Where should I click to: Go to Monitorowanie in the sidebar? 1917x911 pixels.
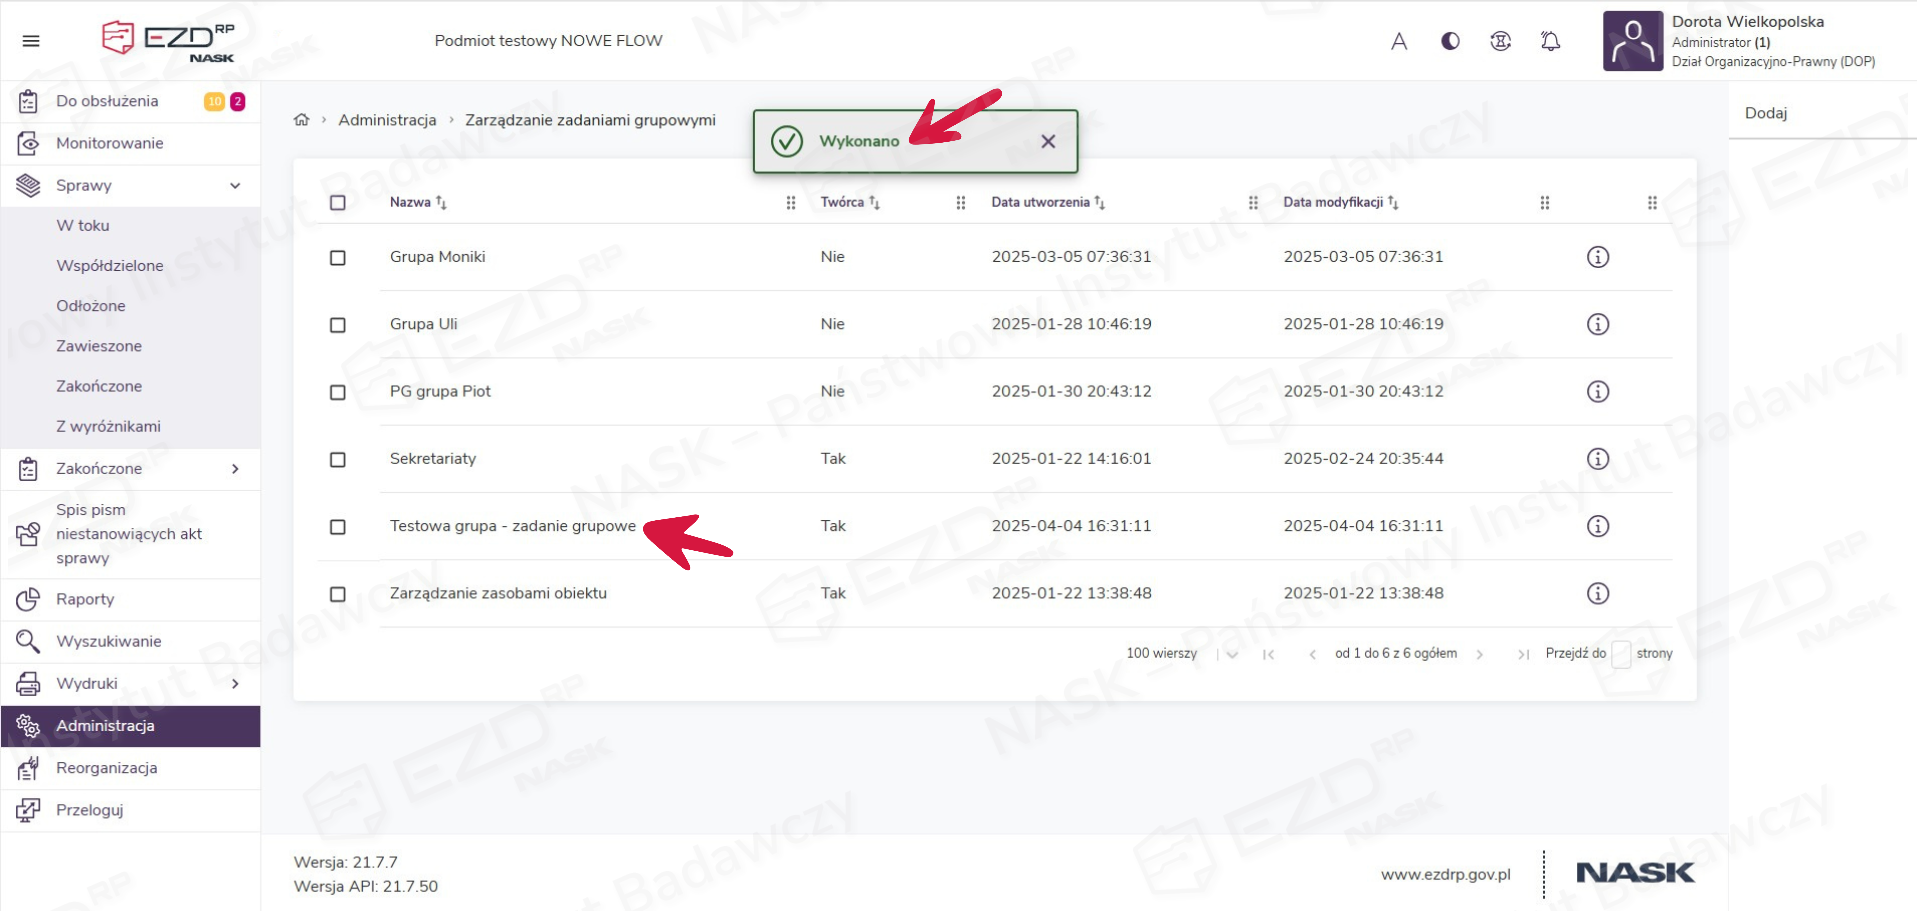tap(109, 143)
